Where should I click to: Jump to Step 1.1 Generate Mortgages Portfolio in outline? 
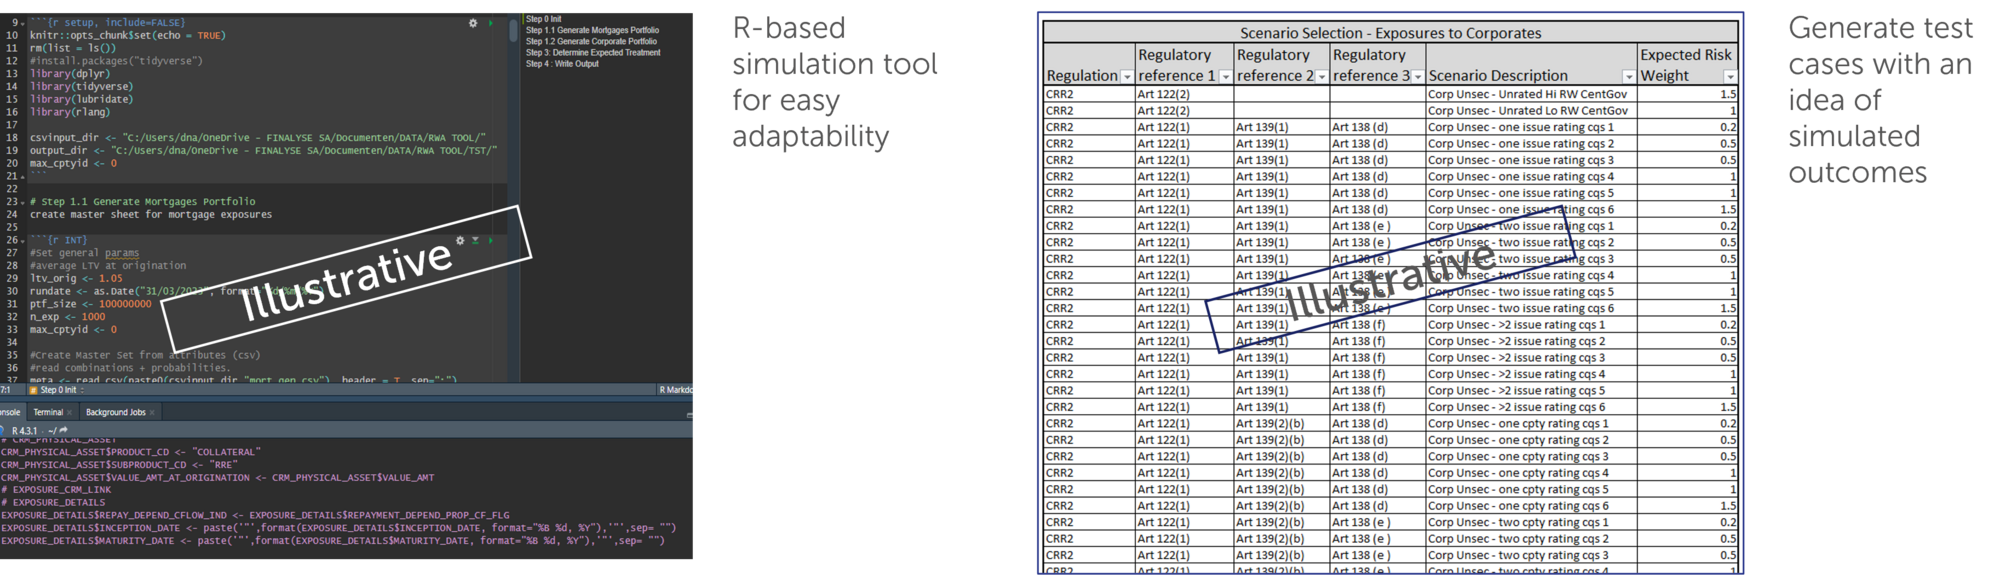[593, 30]
